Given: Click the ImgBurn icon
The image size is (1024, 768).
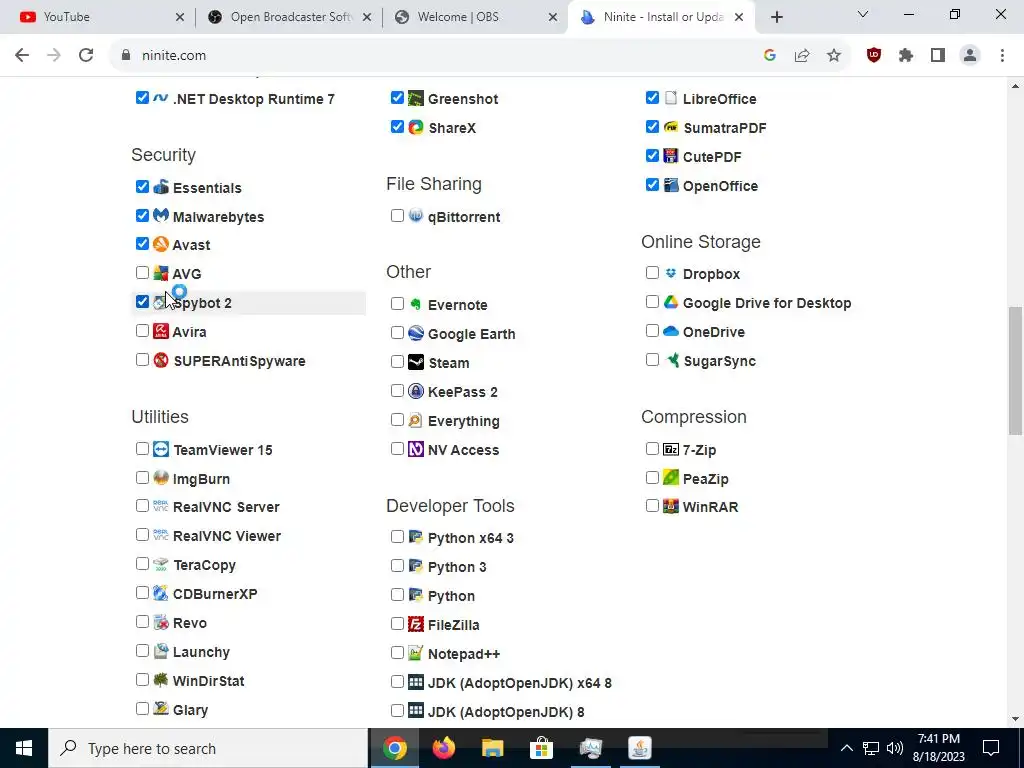Looking at the screenshot, I should [x=161, y=477].
